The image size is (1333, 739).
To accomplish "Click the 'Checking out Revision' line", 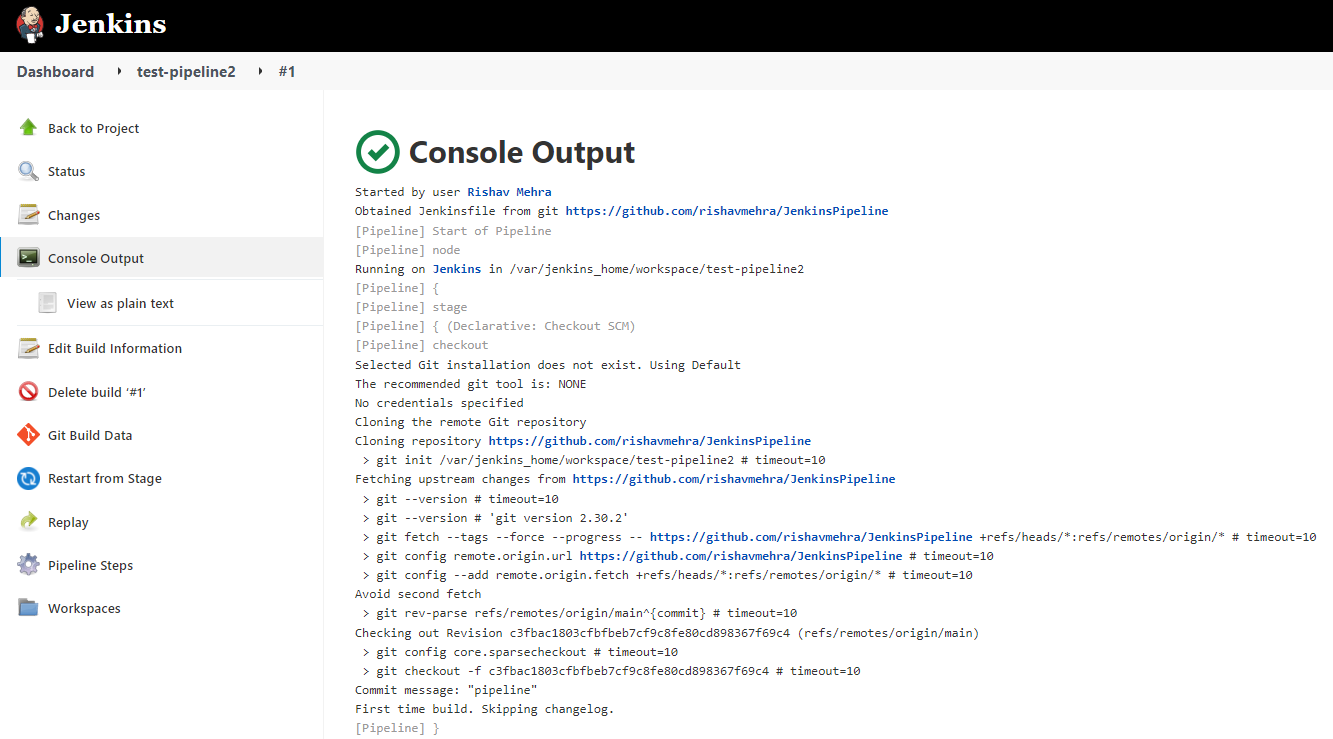I will pos(667,633).
